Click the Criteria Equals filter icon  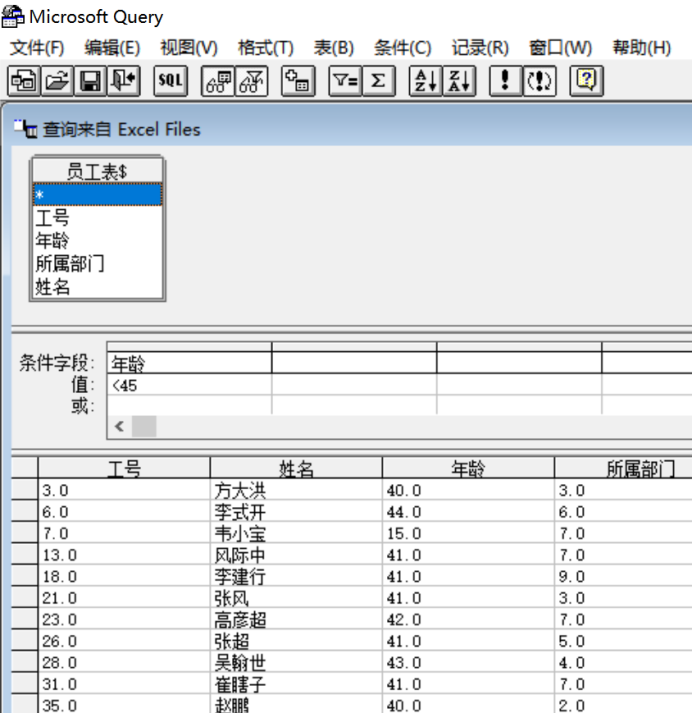[x=346, y=81]
